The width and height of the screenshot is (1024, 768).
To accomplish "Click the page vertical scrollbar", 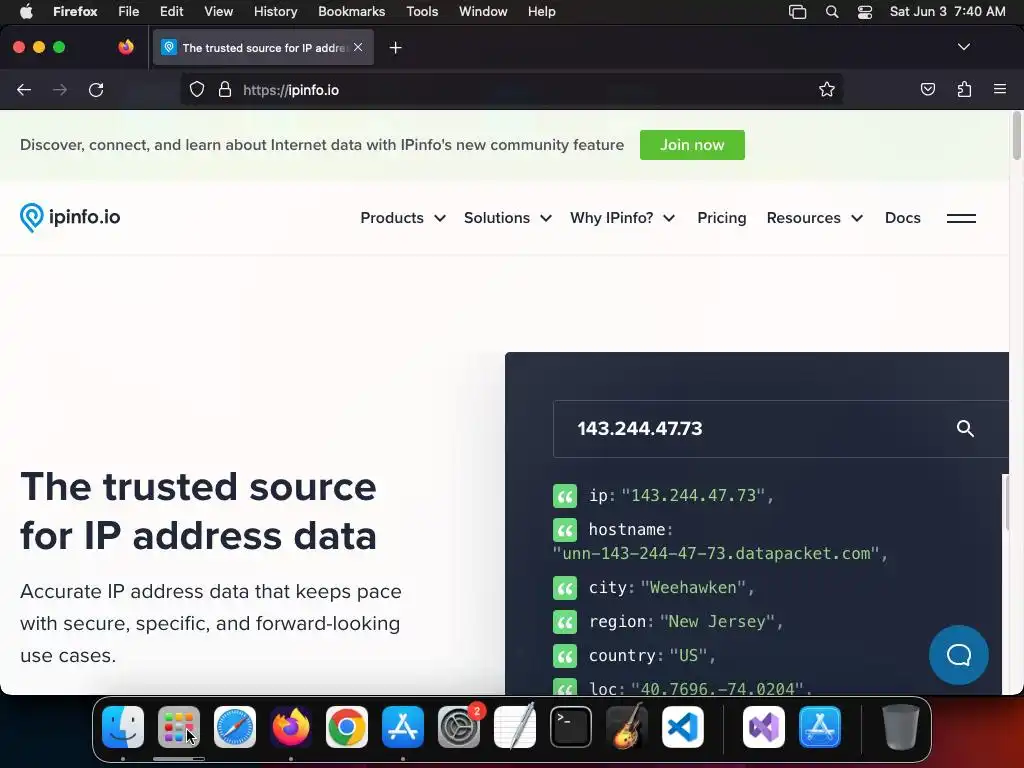I will click(x=1016, y=136).
